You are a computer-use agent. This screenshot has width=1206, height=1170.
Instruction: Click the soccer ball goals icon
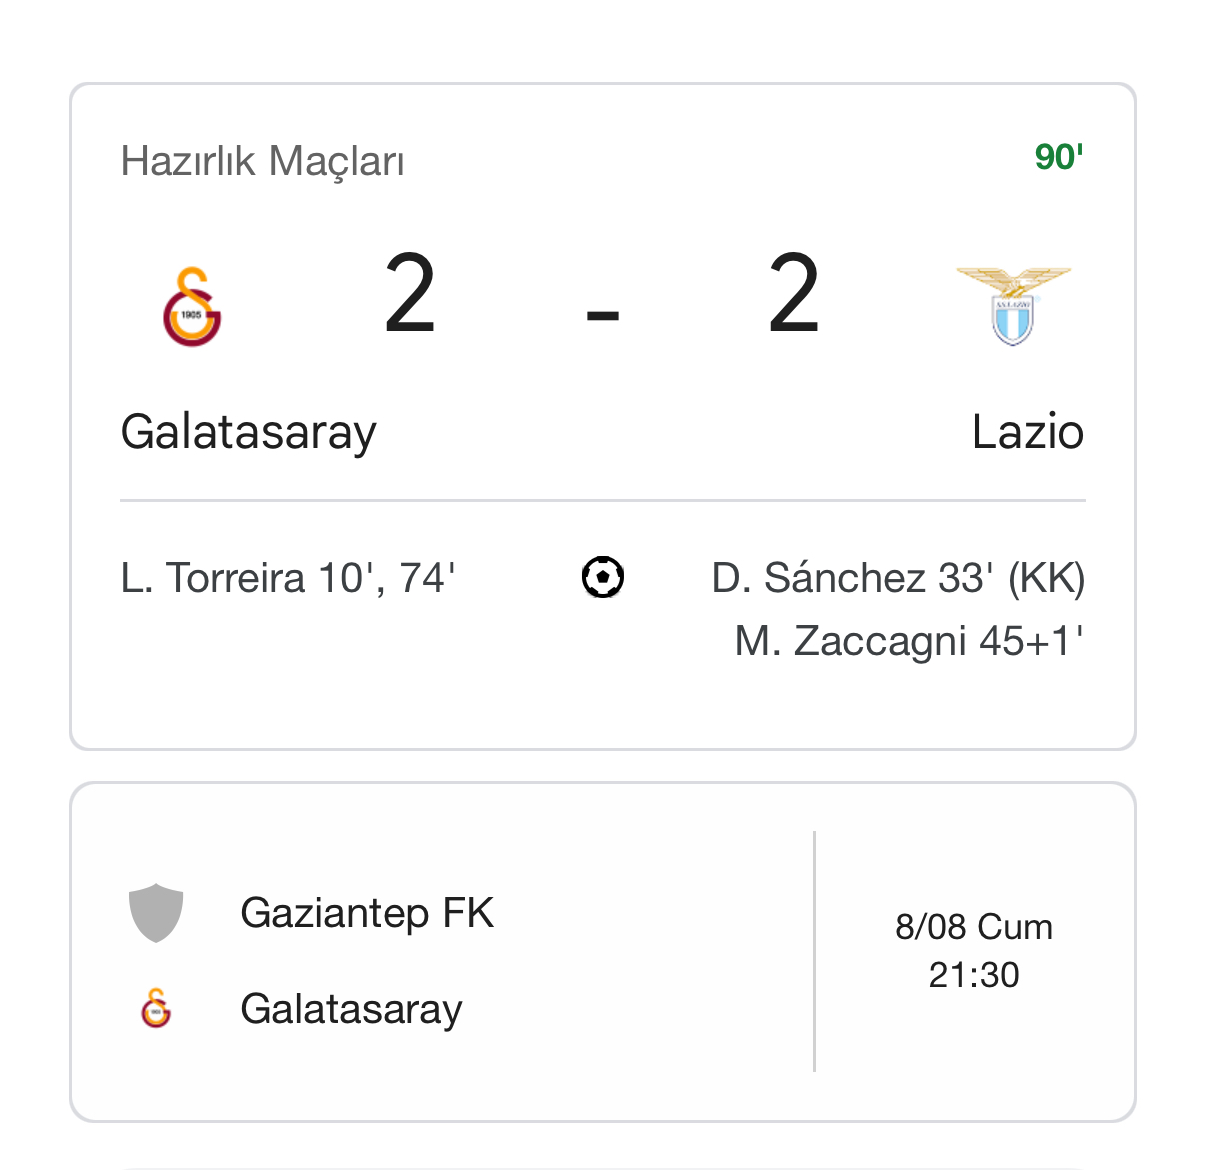[603, 577]
